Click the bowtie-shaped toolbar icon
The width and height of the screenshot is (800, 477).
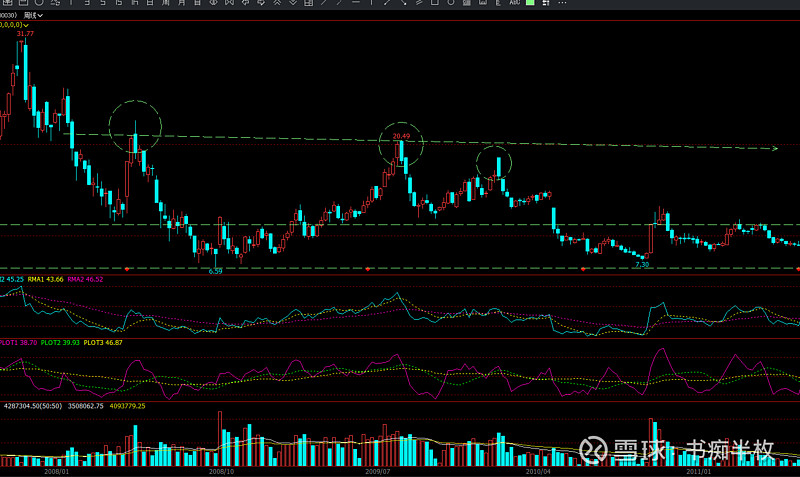click(229, 3)
